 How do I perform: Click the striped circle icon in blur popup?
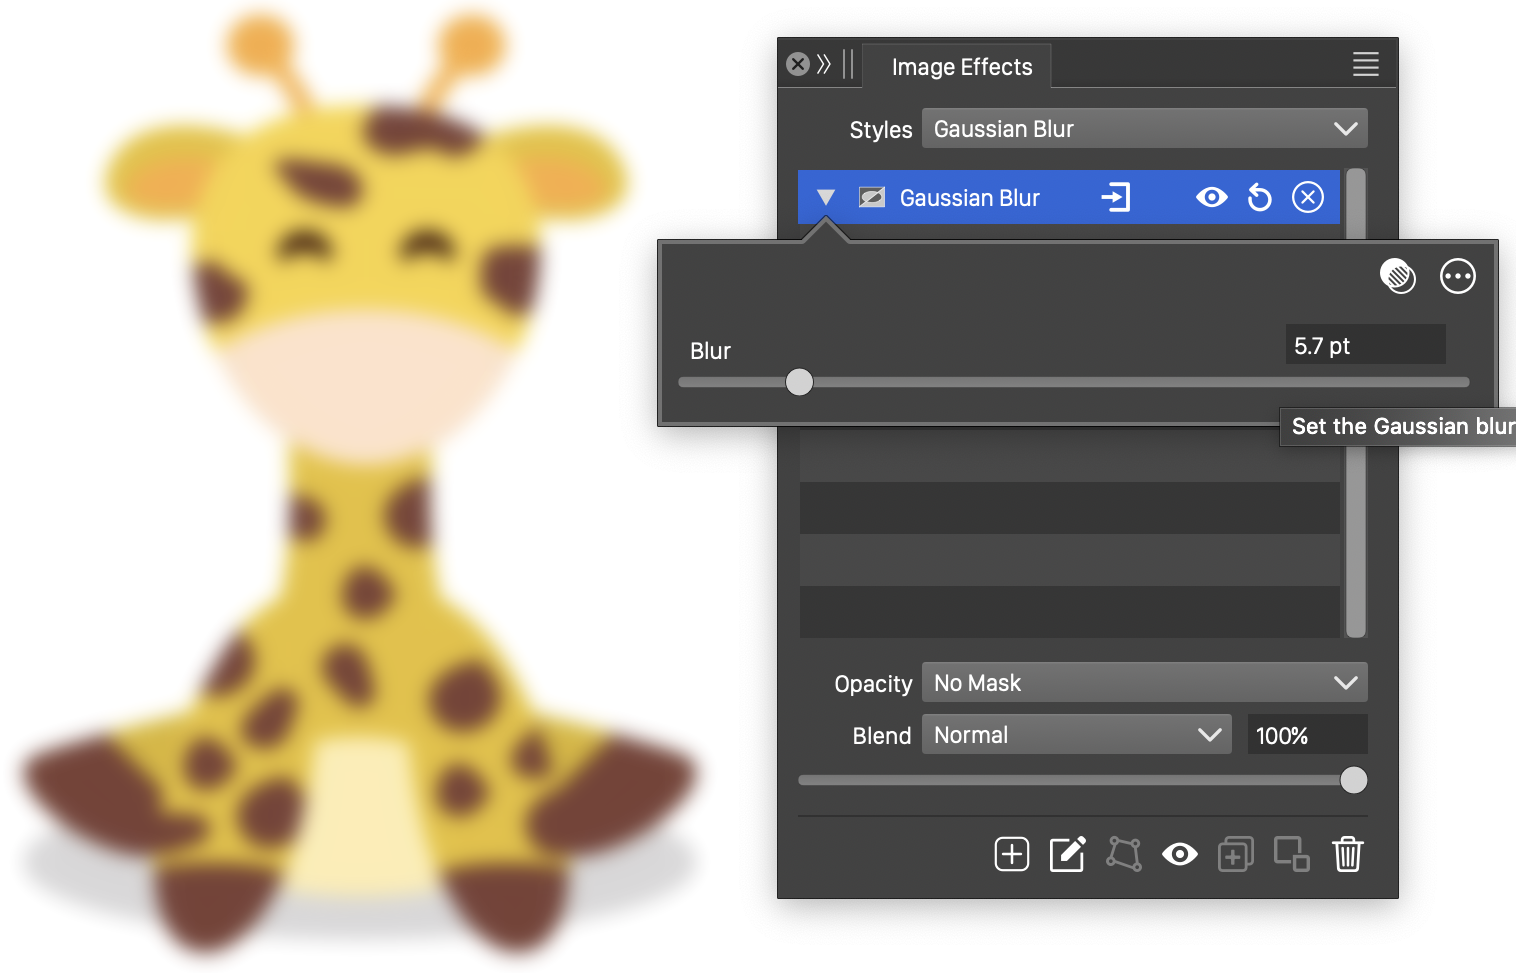[x=1397, y=276]
